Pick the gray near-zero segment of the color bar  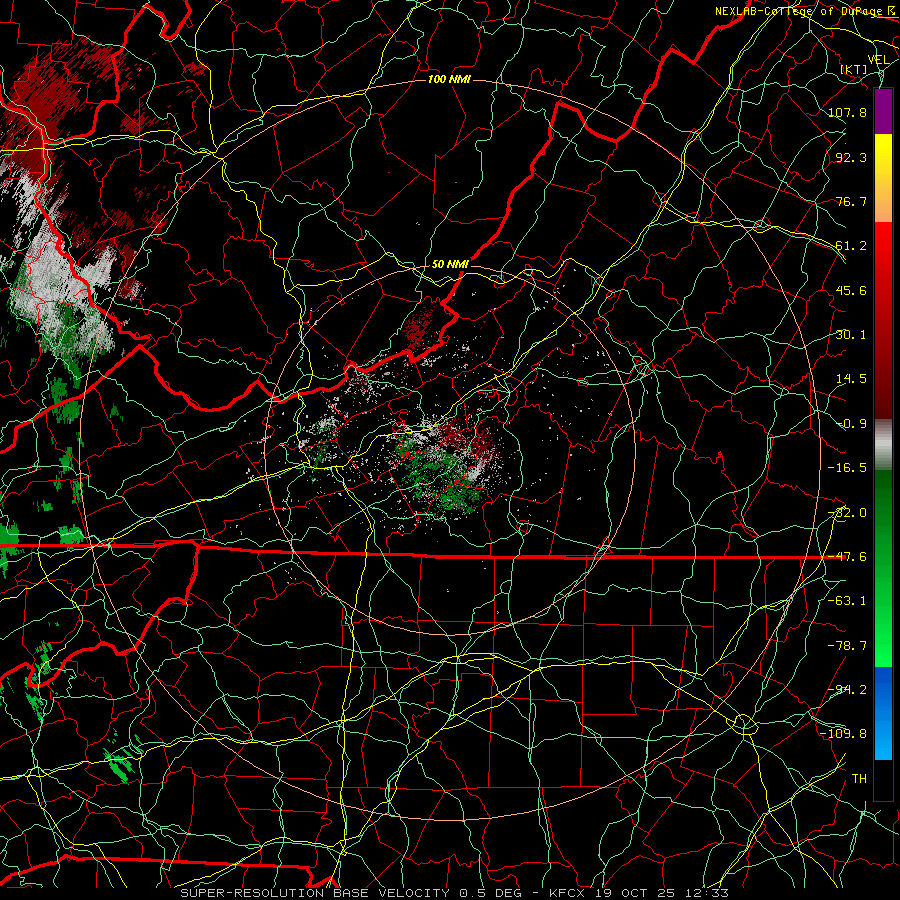883,445
